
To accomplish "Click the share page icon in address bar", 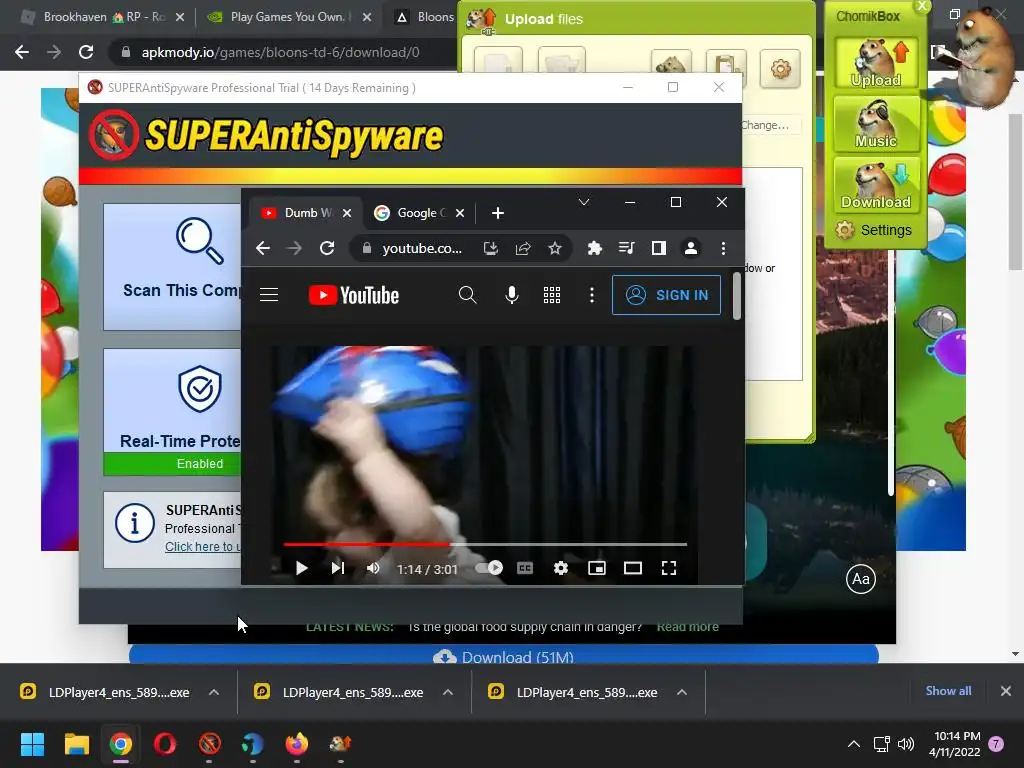I will pyautogui.click(x=522, y=248).
